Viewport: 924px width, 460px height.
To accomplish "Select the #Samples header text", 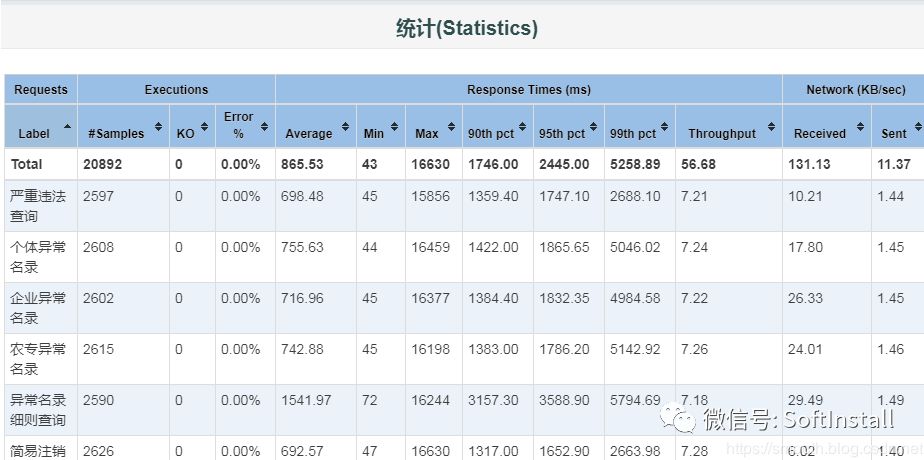I will pyautogui.click(x=116, y=134).
